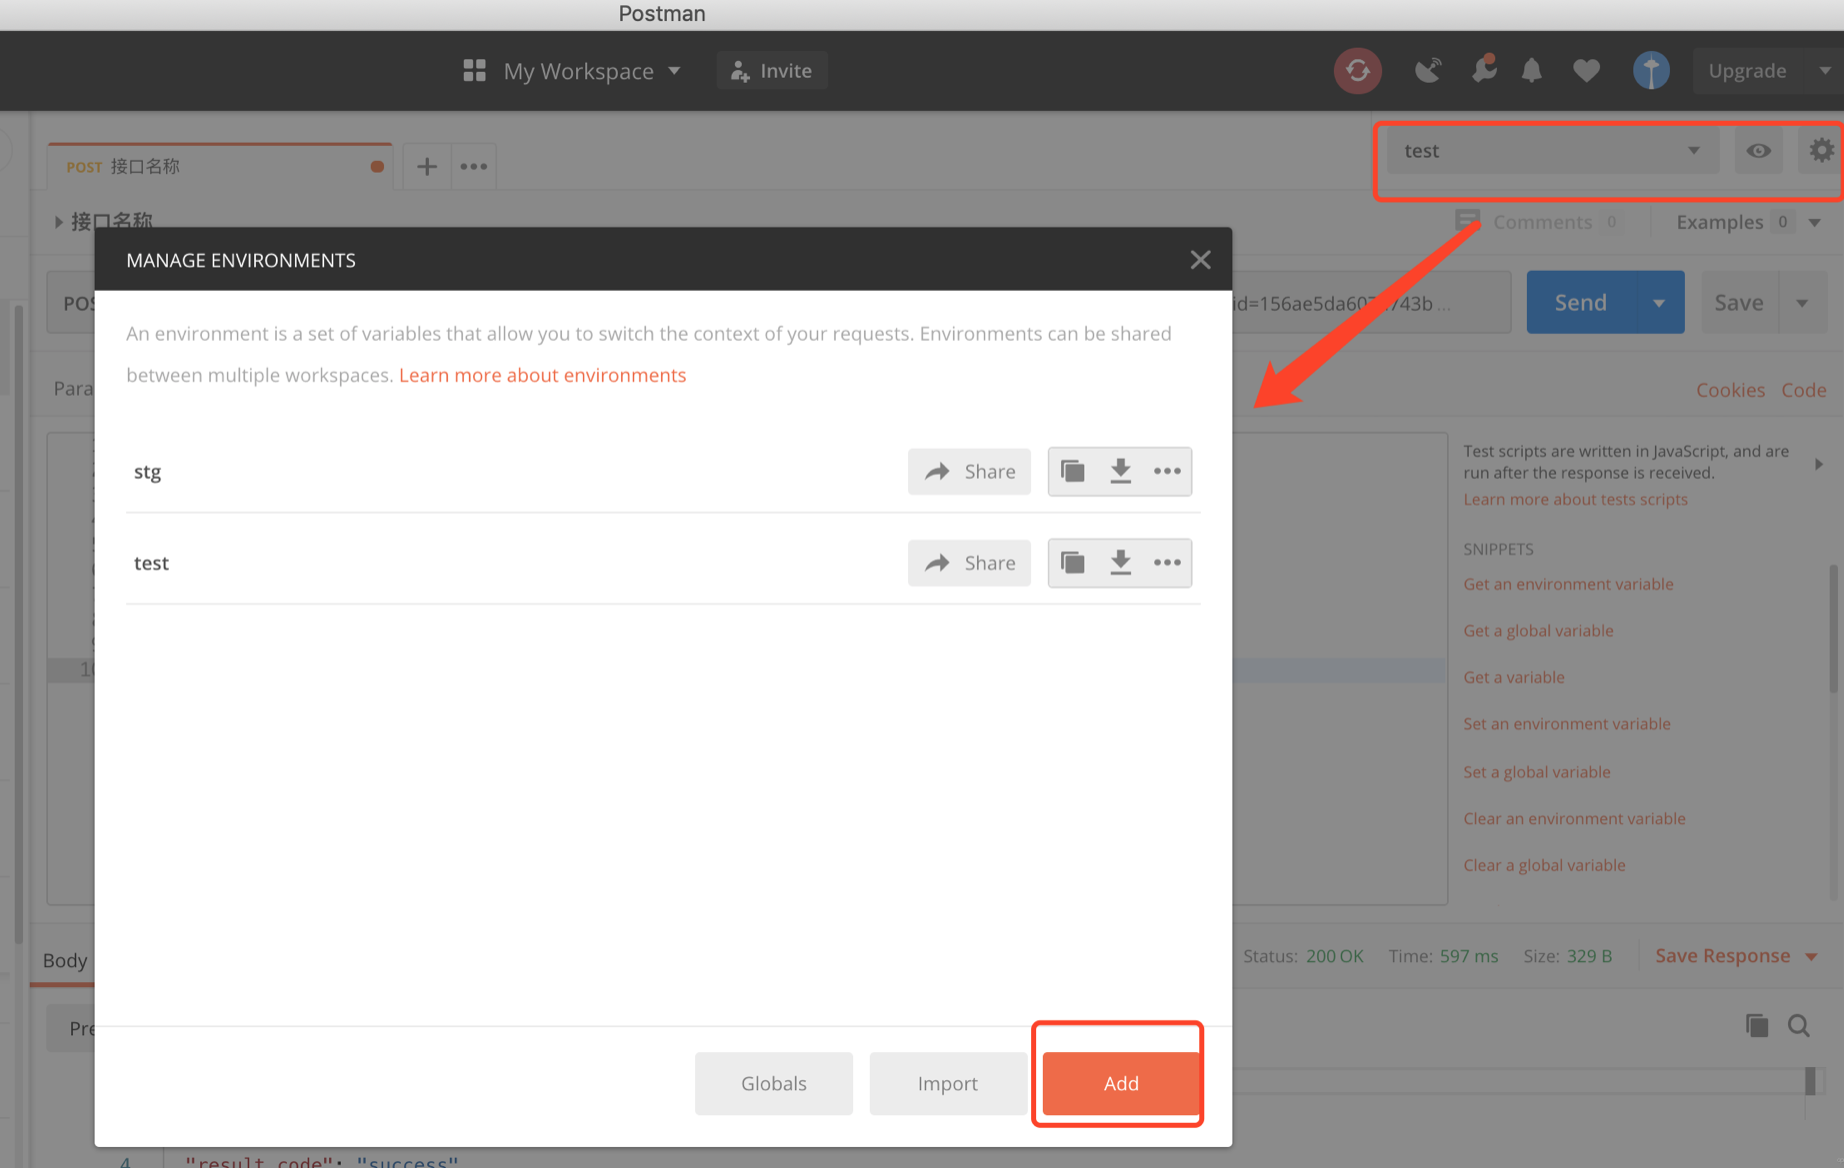The width and height of the screenshot is (1844, 1168).
Task: Share the test environment
Action: pos(969,563)
